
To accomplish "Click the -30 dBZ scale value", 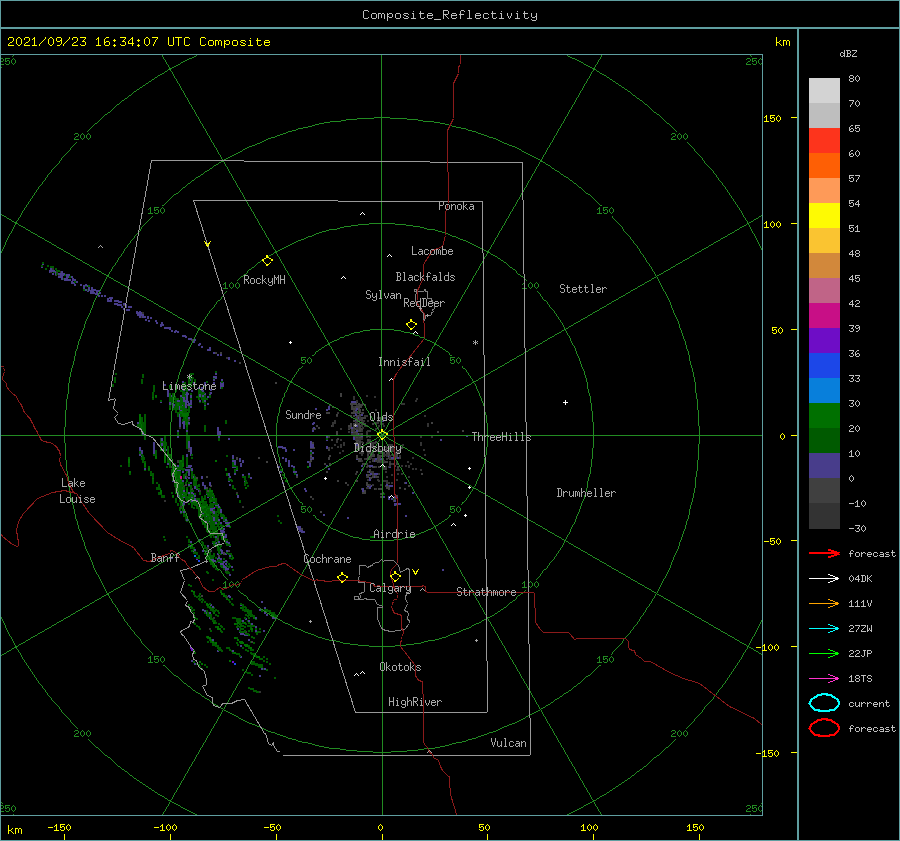I will click(x=857, y=528).
